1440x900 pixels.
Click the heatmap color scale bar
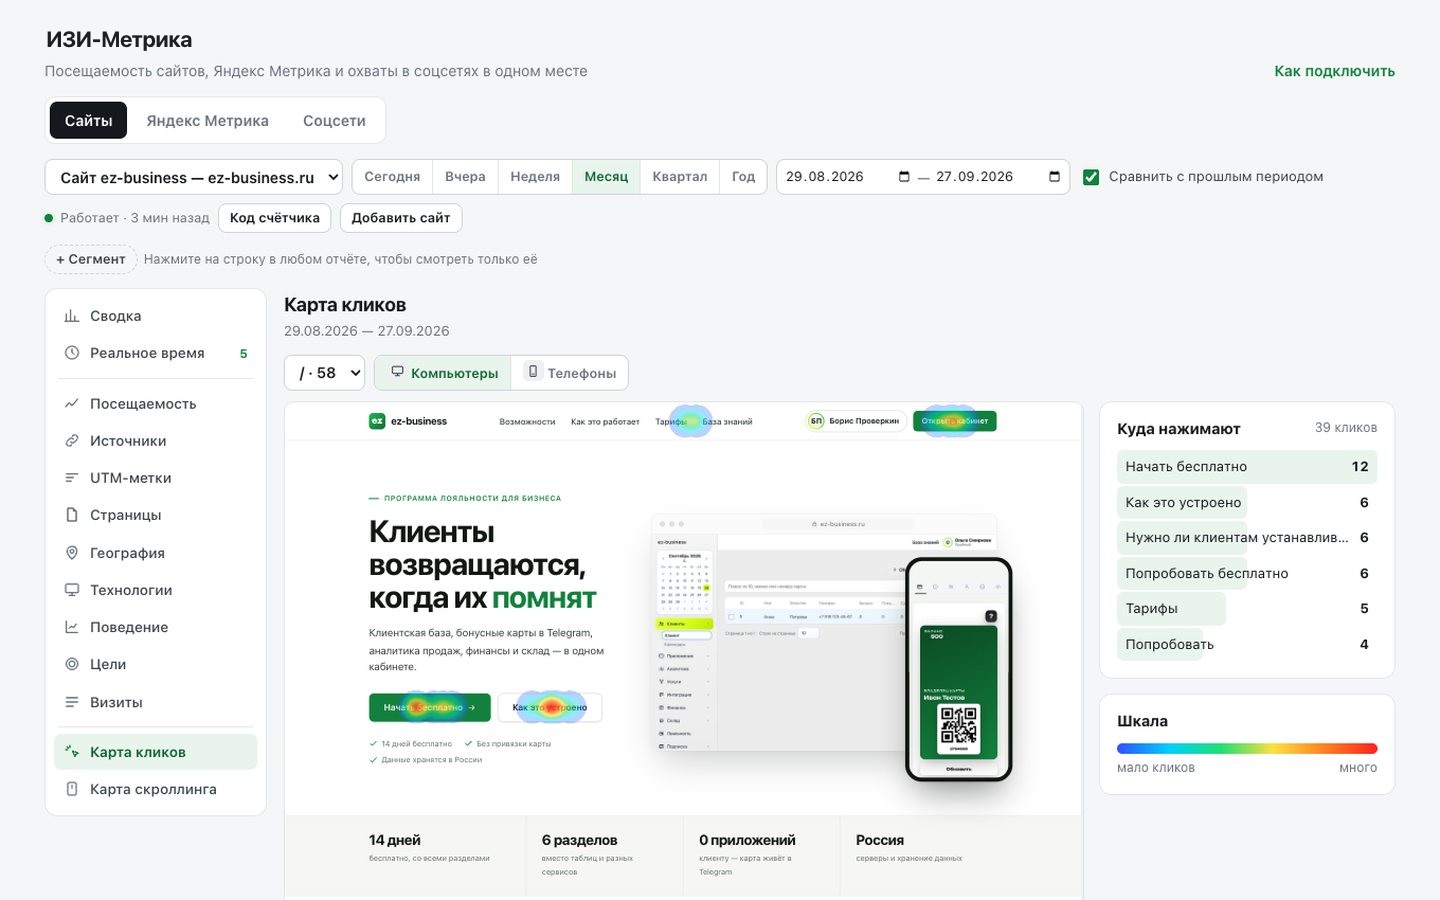(1247, 748)
